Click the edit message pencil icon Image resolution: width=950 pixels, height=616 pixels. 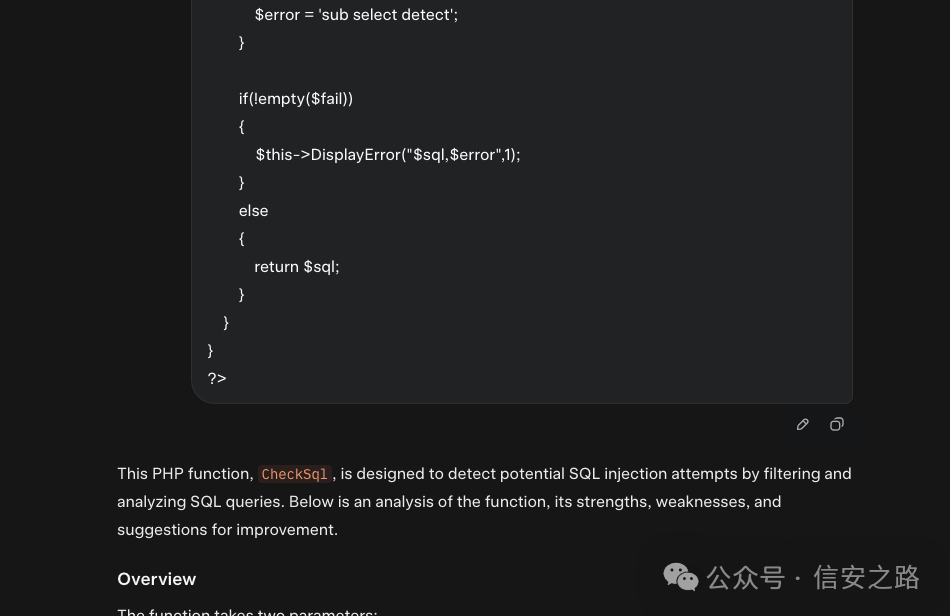tap(803, 425)
